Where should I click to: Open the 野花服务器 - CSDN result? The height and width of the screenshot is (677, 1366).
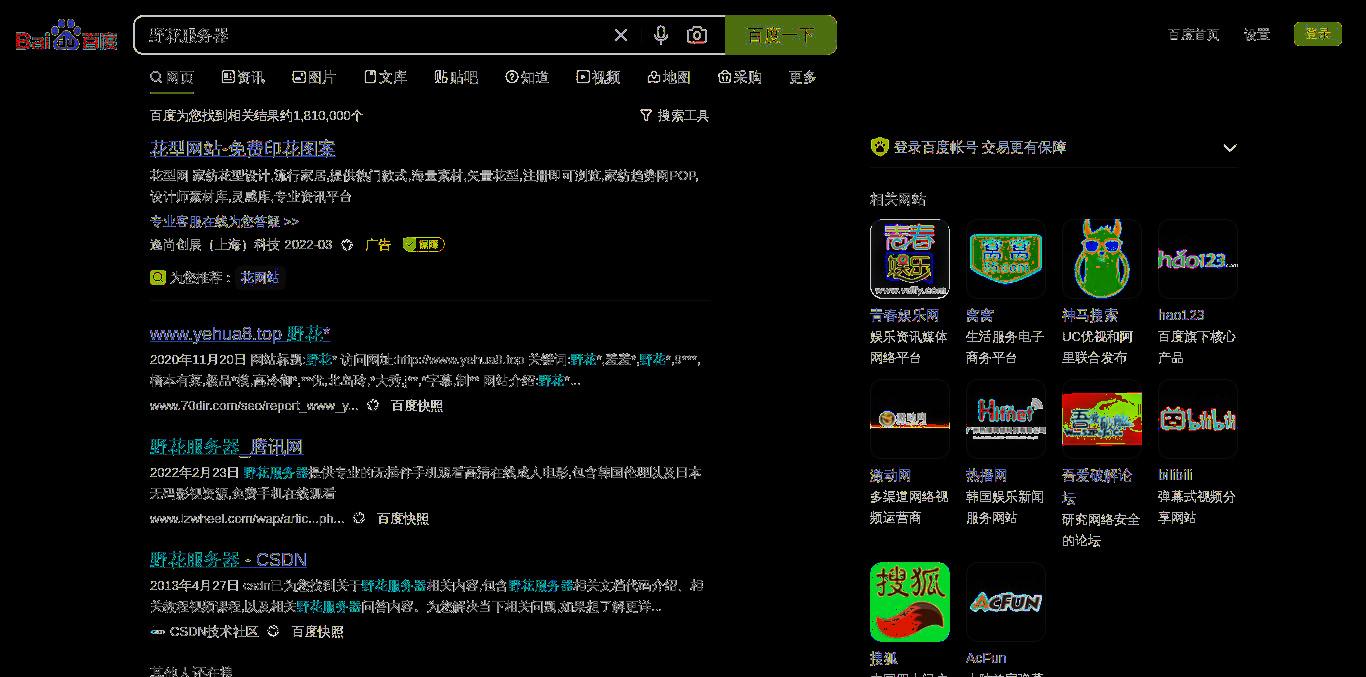click(228, 559)
